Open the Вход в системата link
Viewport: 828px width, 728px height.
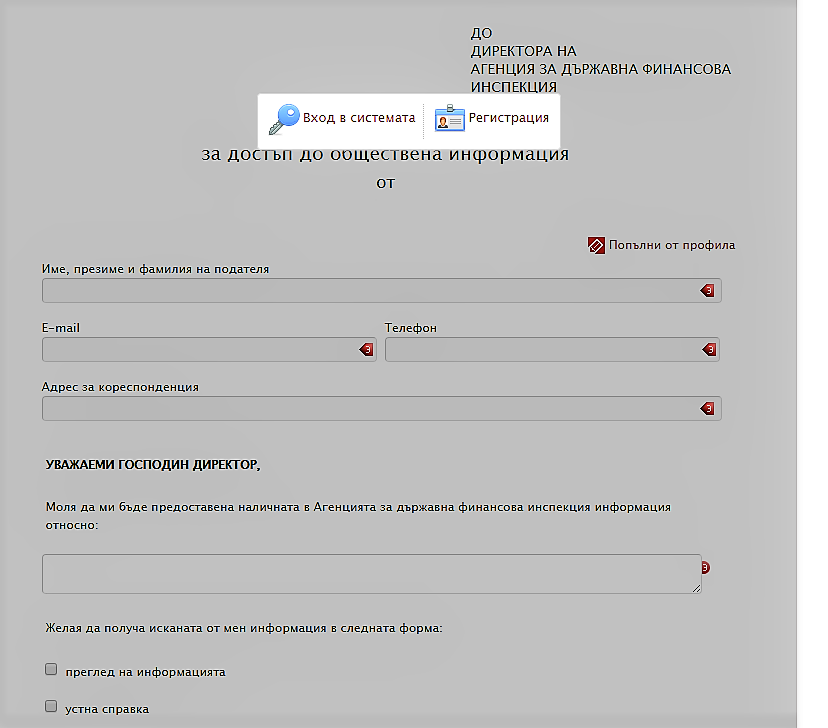tap(358, 118)
